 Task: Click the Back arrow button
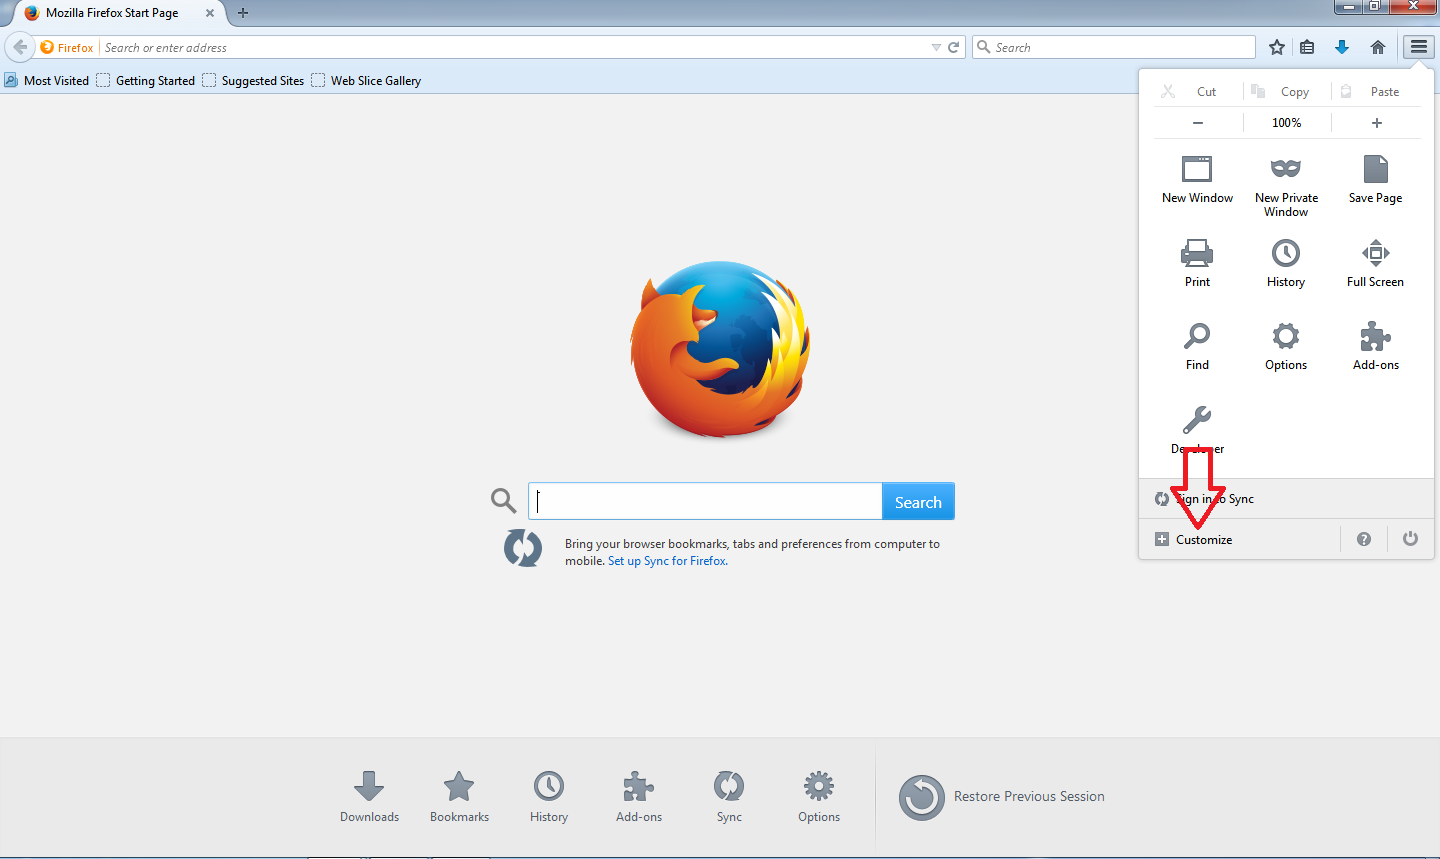pyautogui.click(x=20, y=47)
